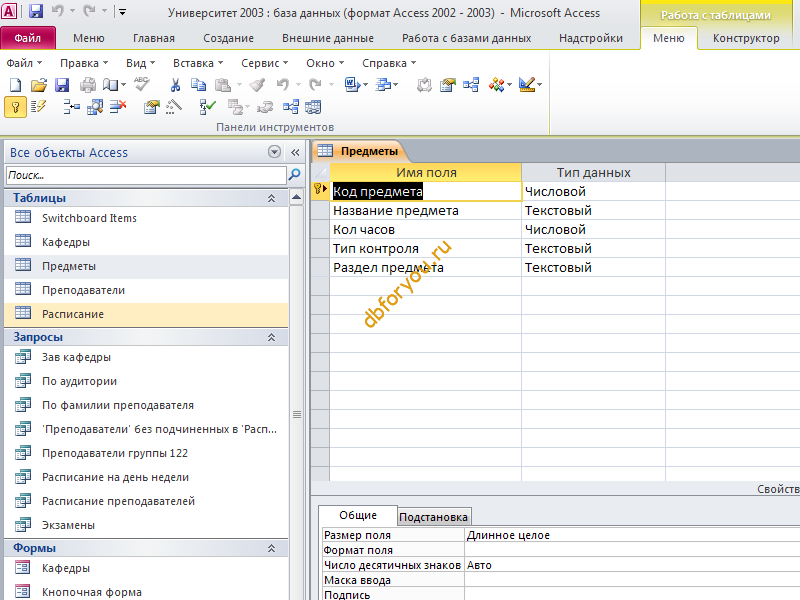Screen dimensions: 800x600
Task: Open the Paste options dropdown arrow
Action: coord(239,85)
